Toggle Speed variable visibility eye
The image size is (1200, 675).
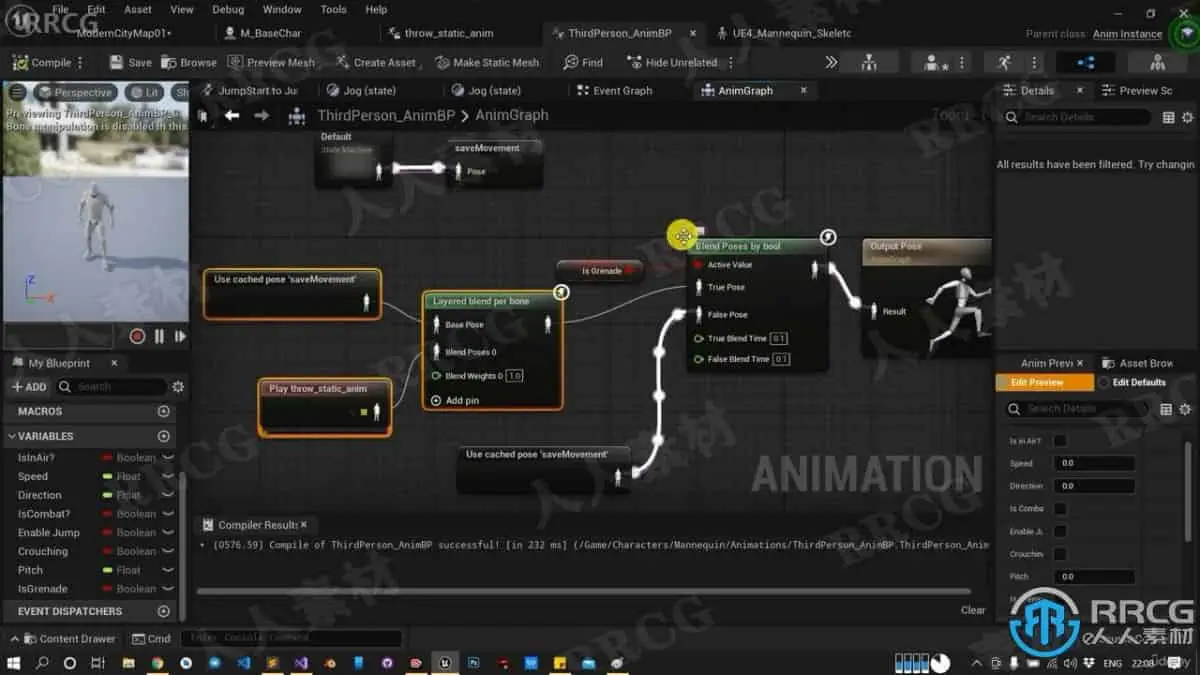point(168,477)
